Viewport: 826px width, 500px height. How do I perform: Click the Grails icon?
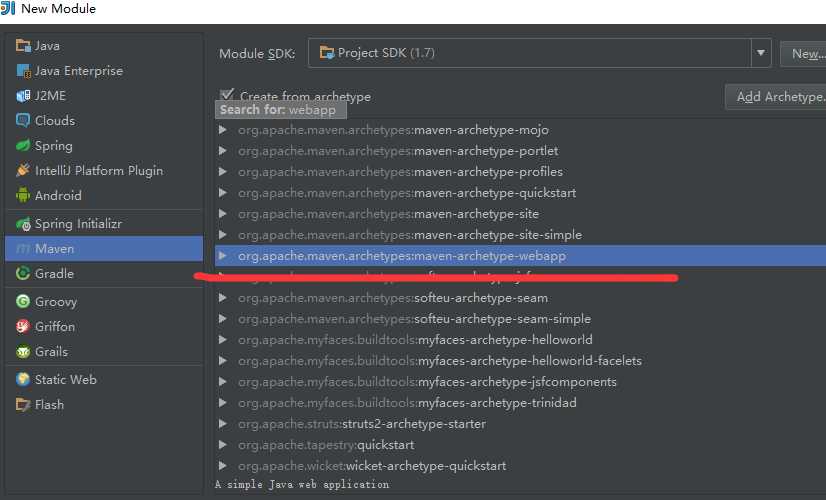23,351
